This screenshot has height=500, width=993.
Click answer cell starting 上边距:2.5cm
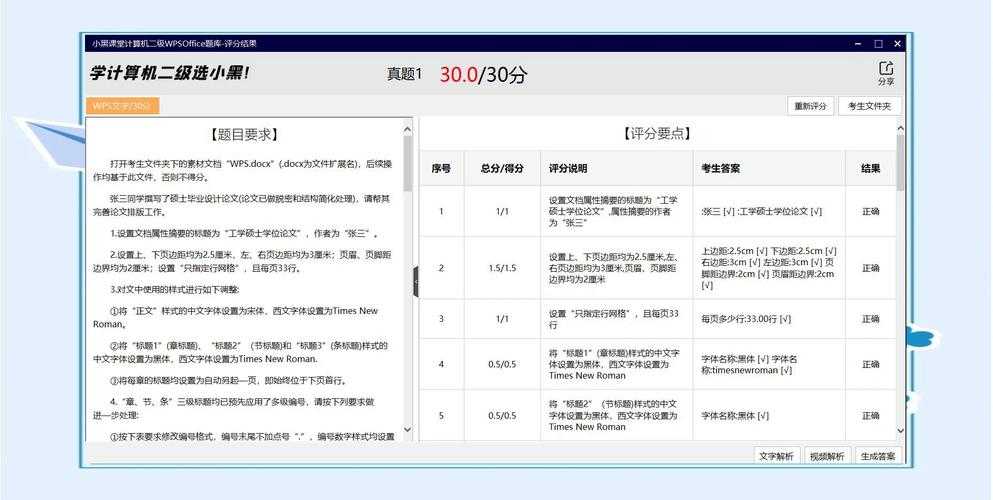[769, 268]
